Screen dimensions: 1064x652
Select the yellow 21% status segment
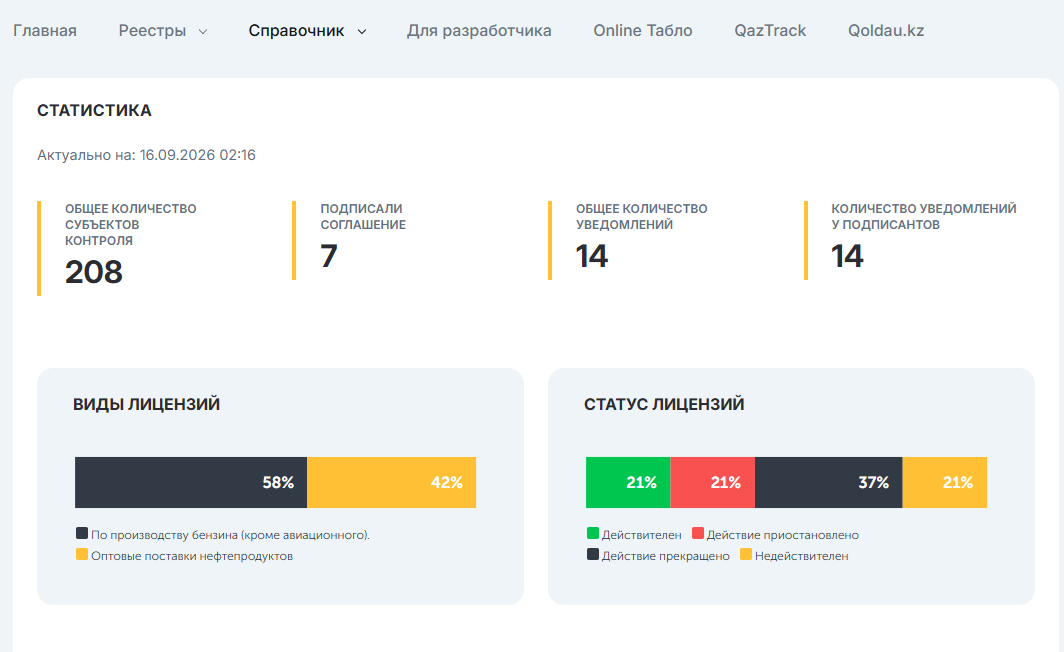(945, 482)
